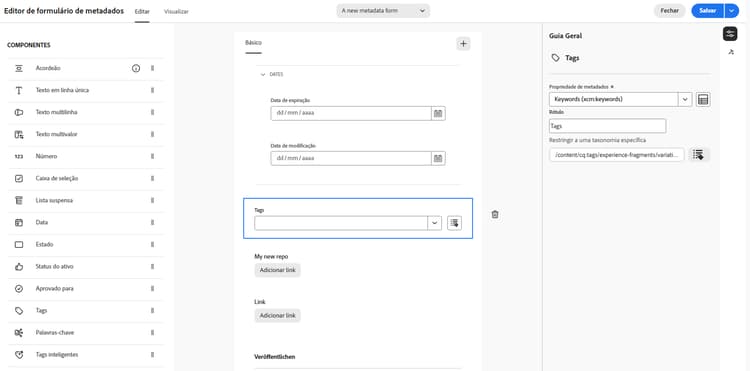Select the Estado component icon
Screen dimensions: 750x371
pos(19,244)
